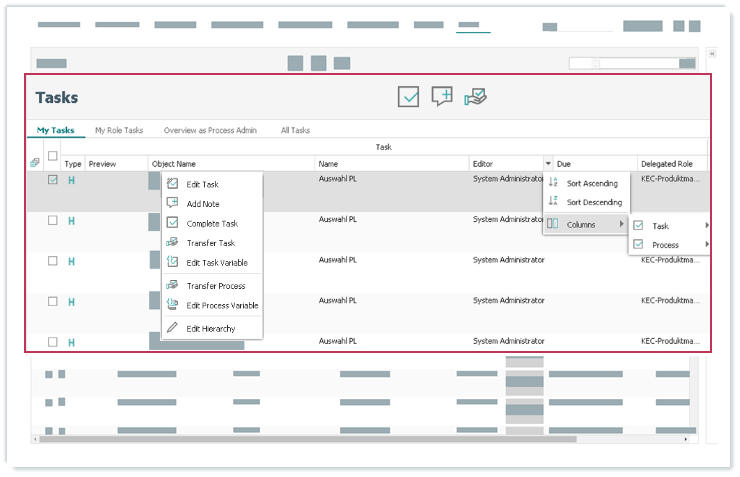Toggle the Task columns checkbox in submenu
Screen dimensions: 740x477
639,226
